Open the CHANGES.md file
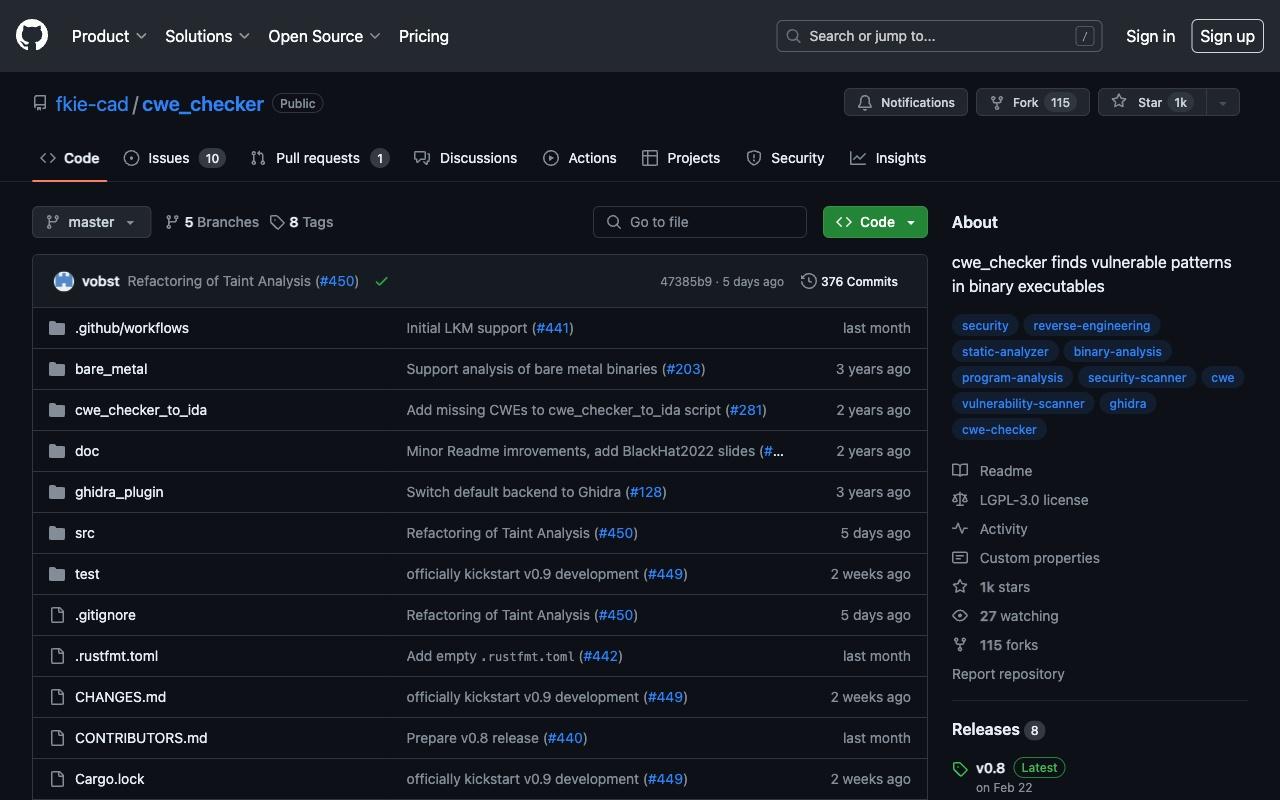Viewport: 1280px width, 800px height. click(x=120, y=697)
